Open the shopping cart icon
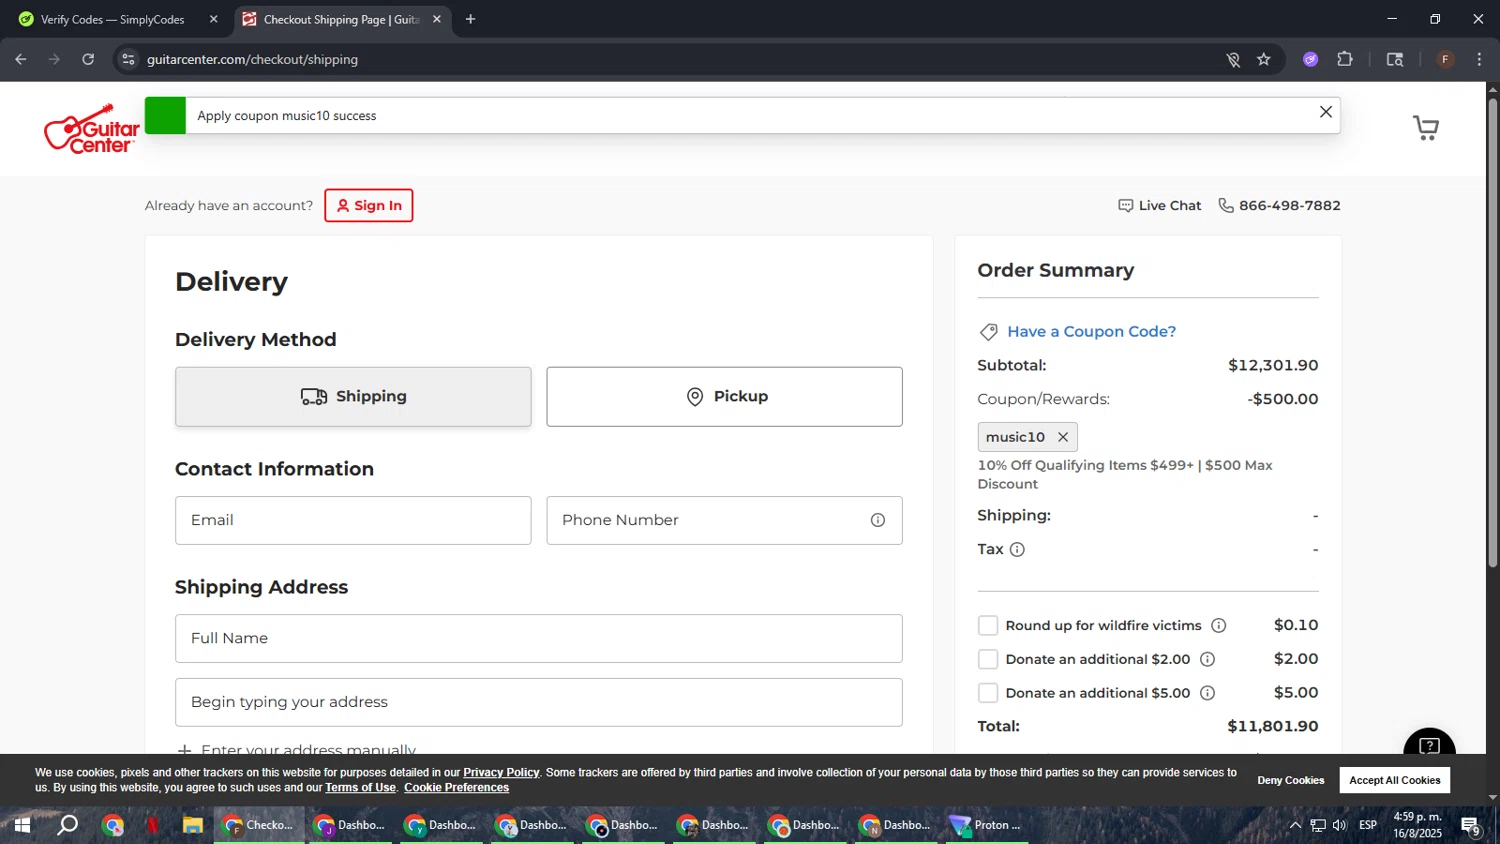The height and width of the screenshot is (844, 1500). coord(1425,128)
